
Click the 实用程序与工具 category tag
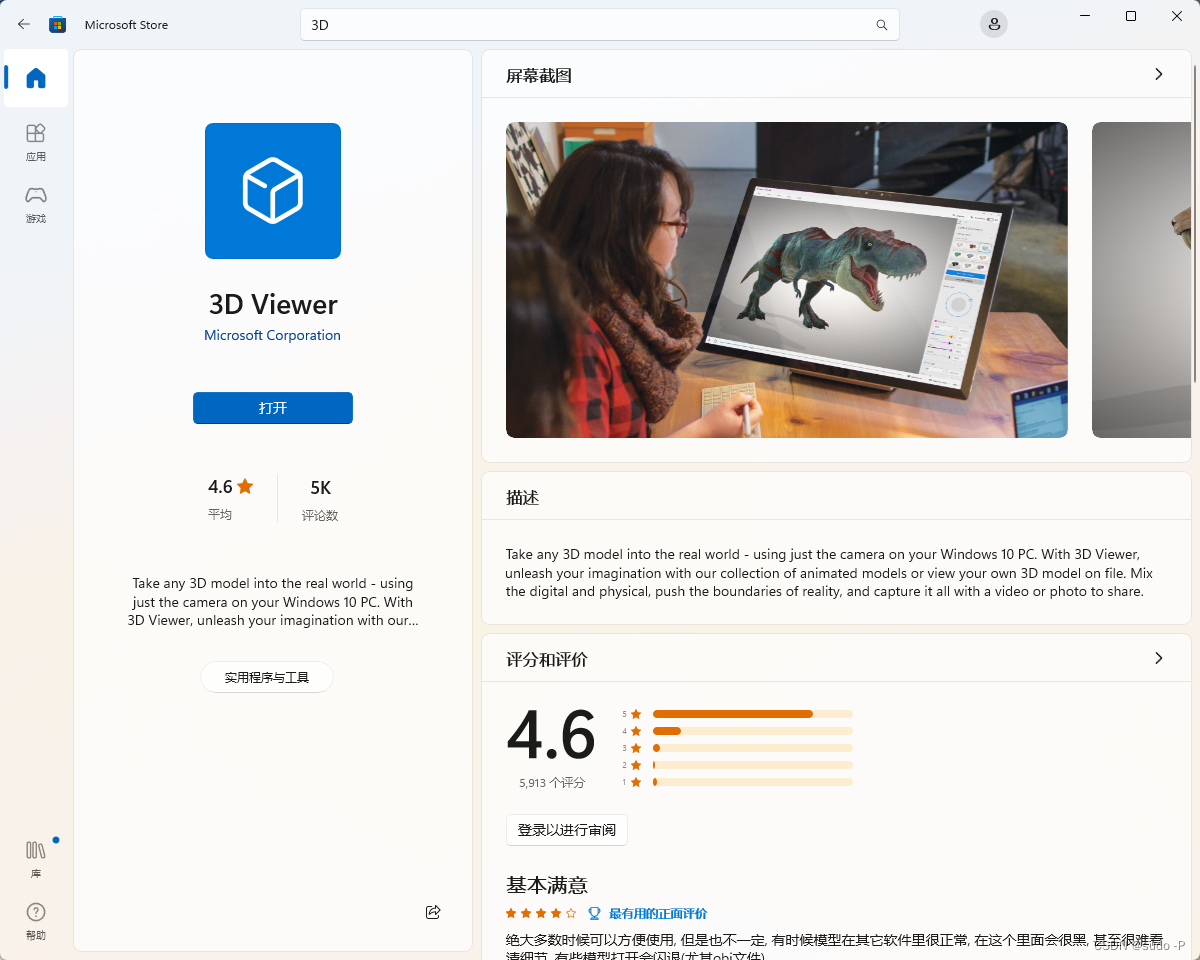266,677
